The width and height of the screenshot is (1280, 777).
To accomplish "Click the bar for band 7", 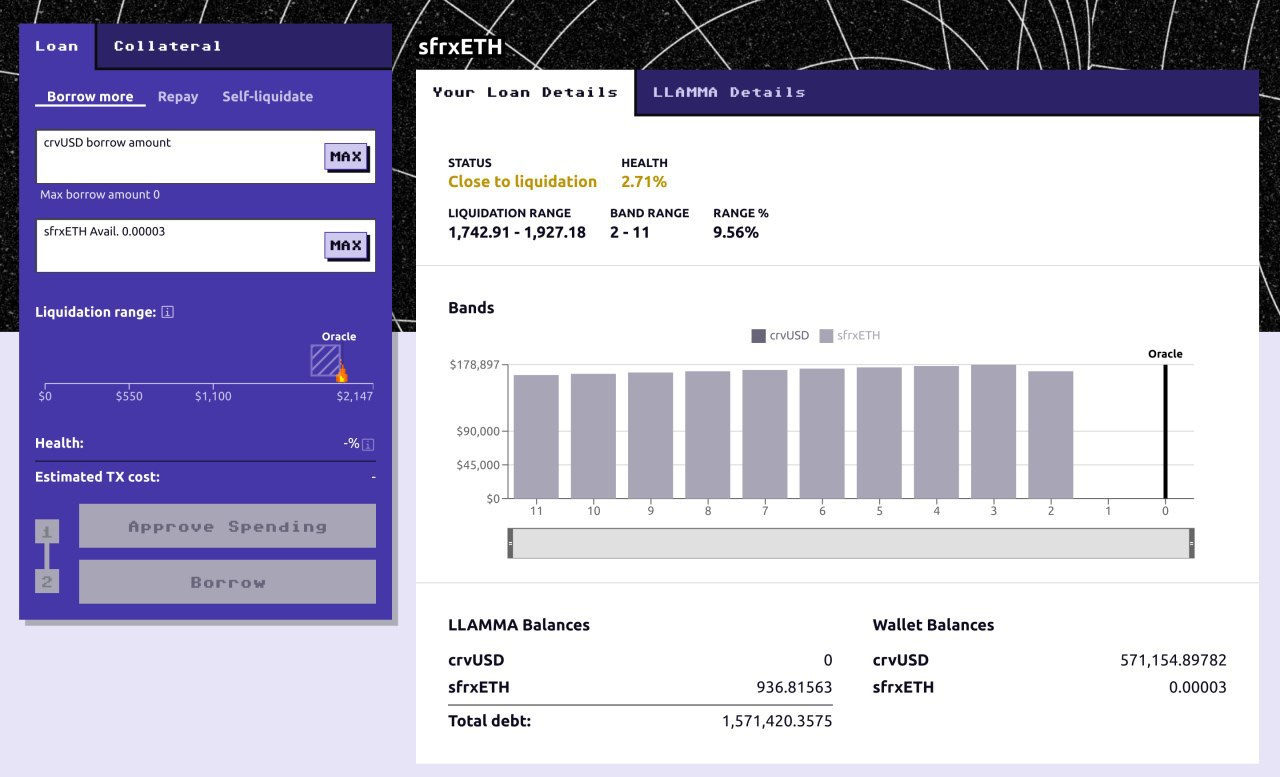I will pos(764,434).
